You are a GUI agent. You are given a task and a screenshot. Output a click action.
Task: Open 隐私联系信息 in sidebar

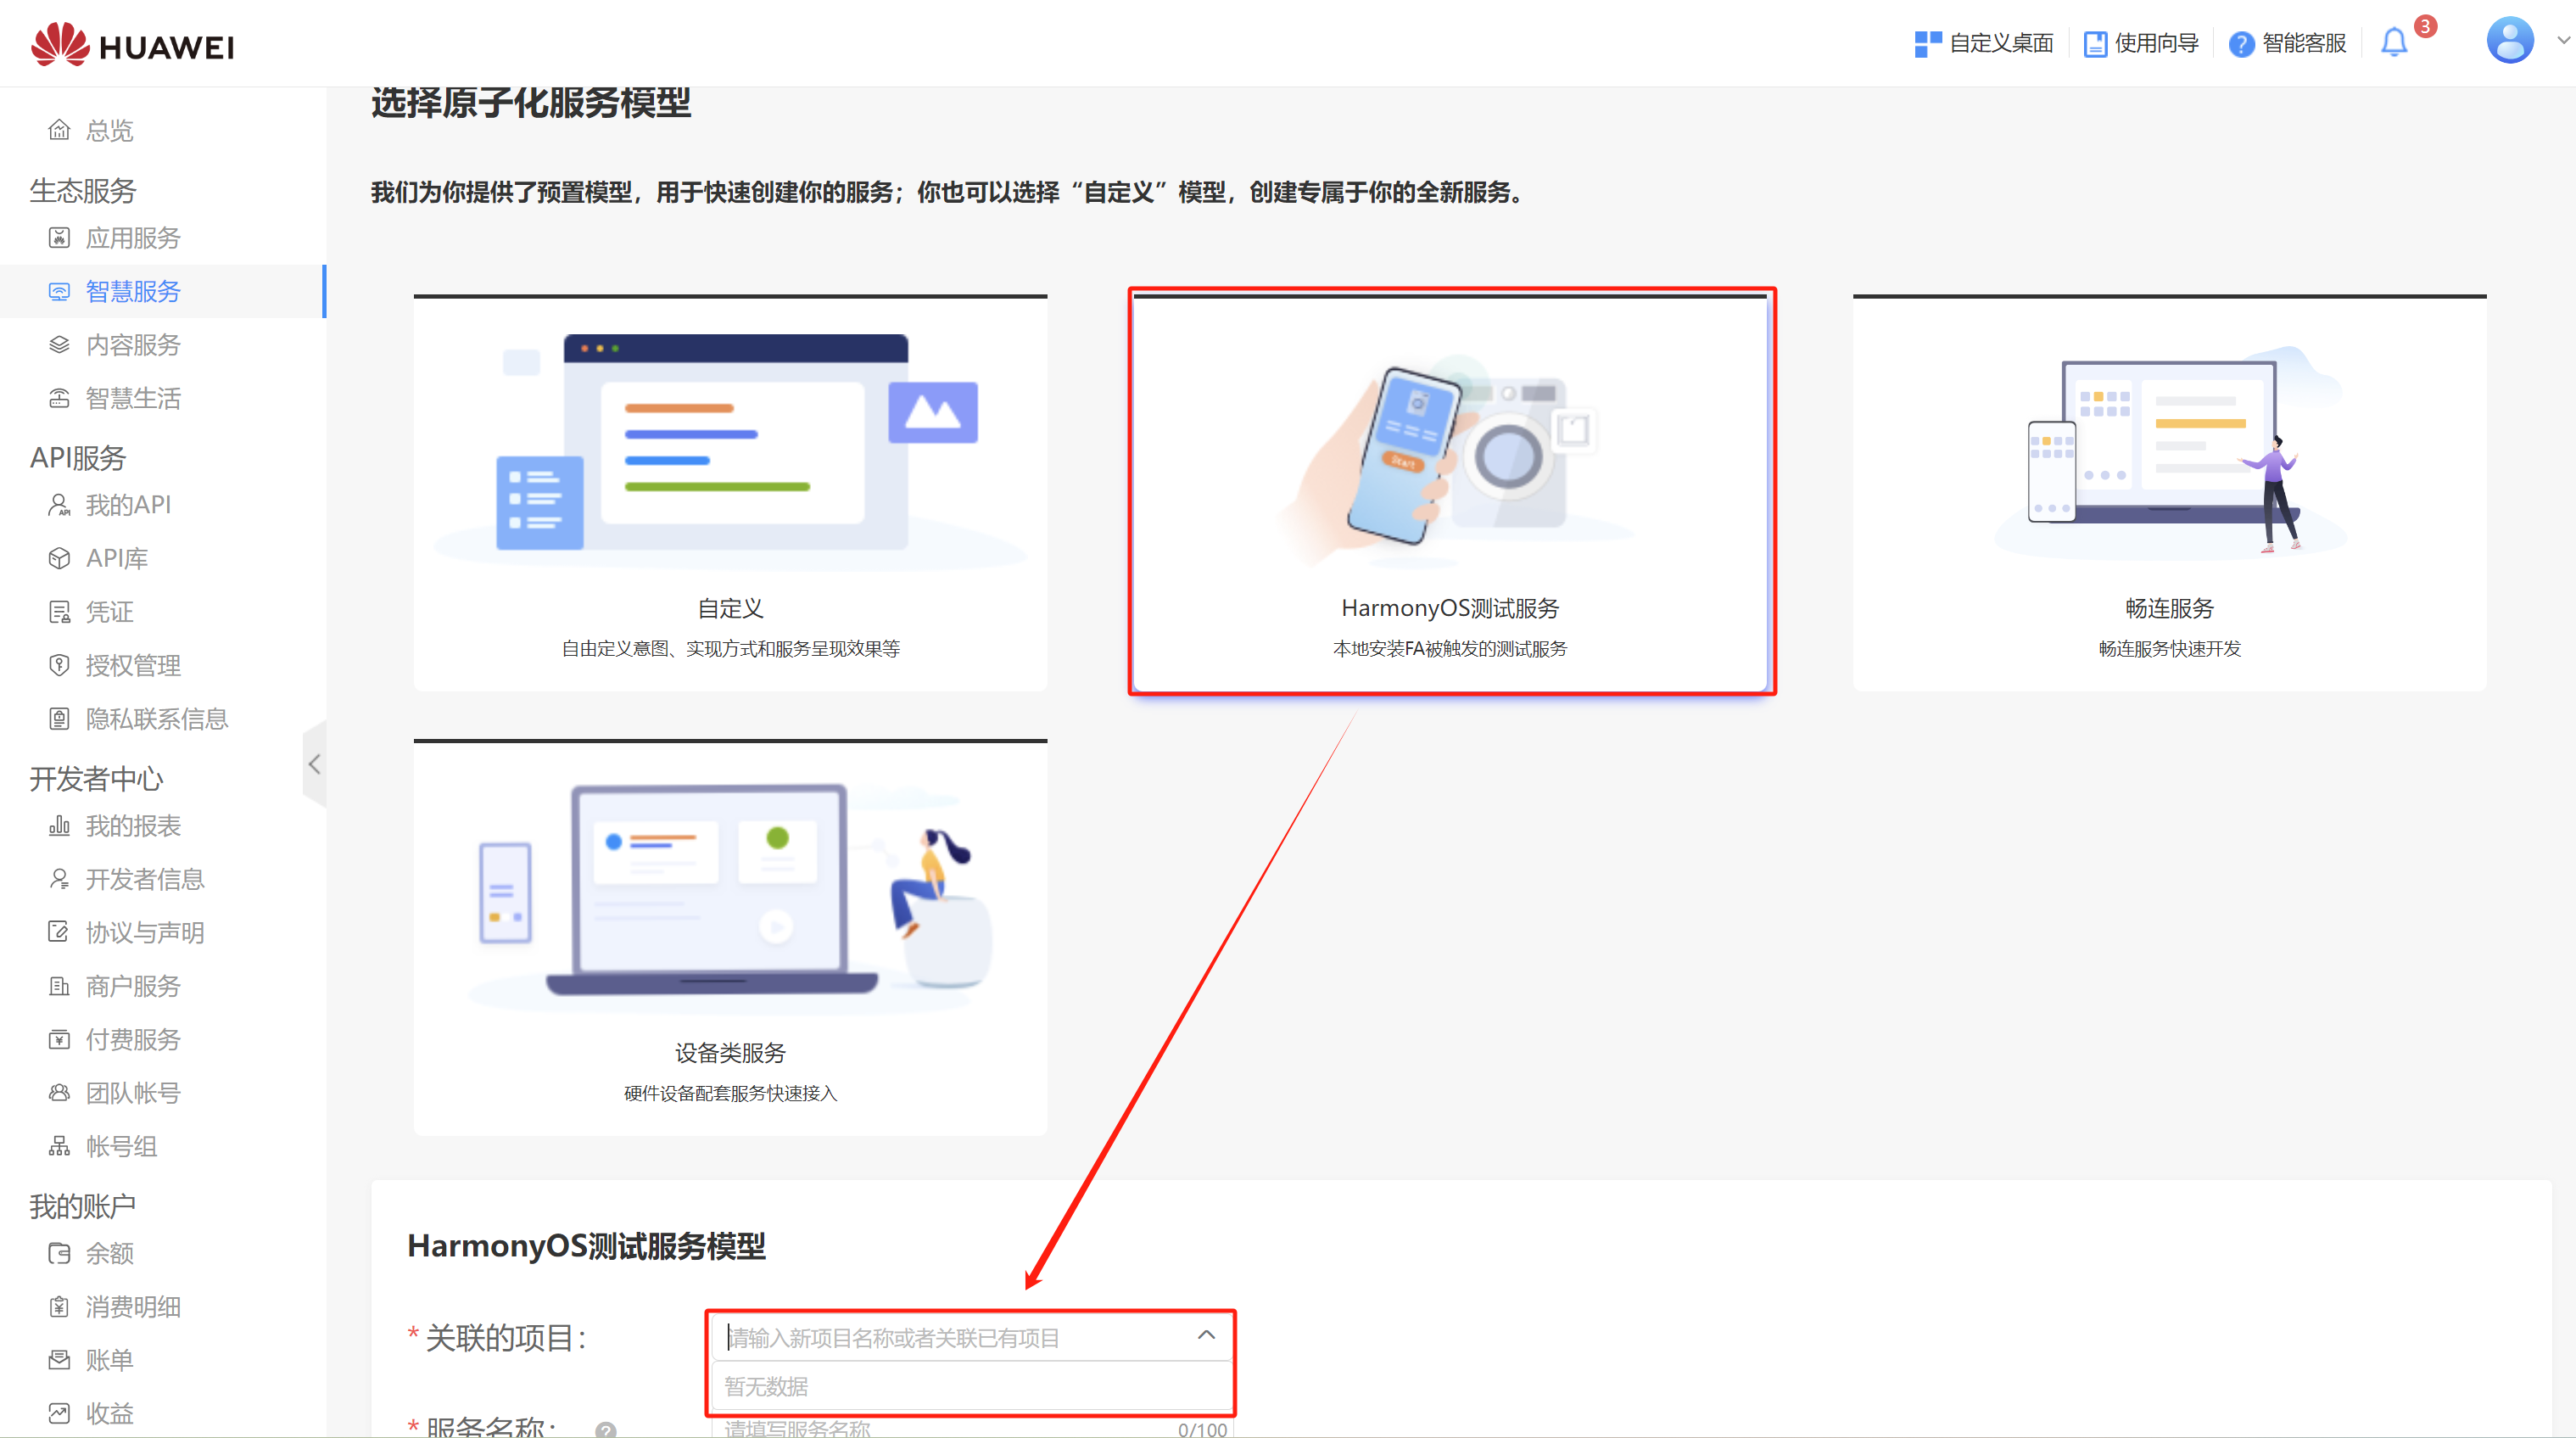pyautogui.click(x=157, y=719)
